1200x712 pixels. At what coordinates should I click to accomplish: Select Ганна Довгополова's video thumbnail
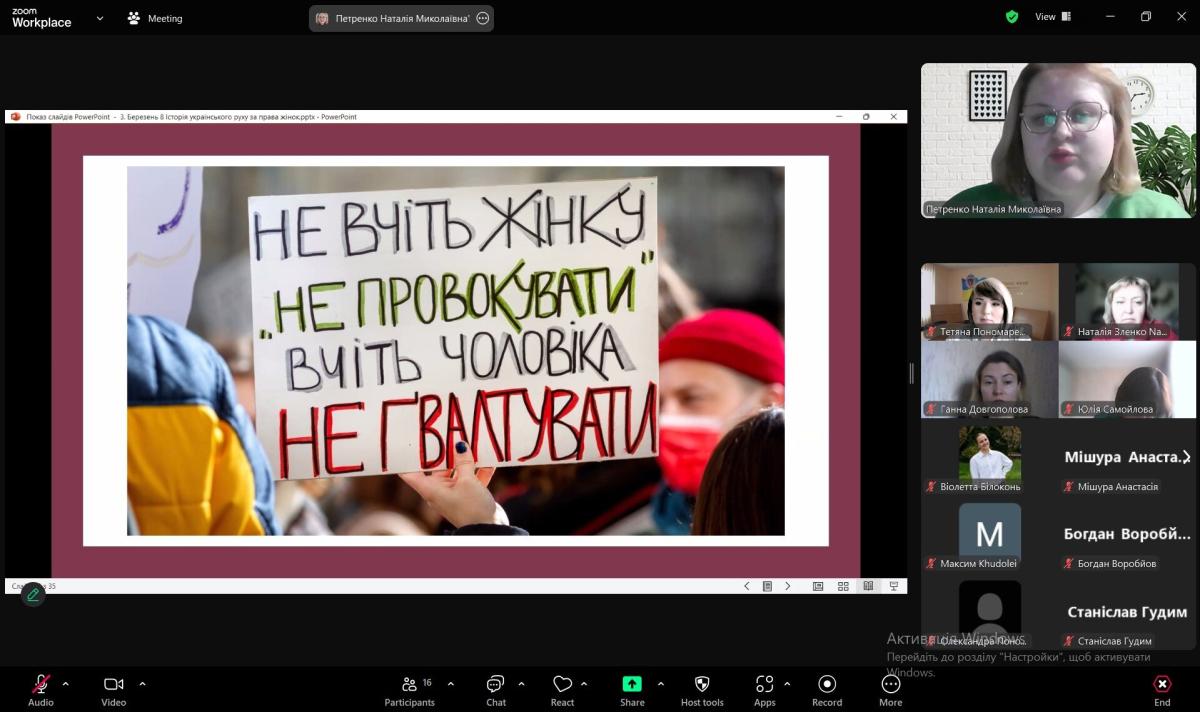(989, 379)
